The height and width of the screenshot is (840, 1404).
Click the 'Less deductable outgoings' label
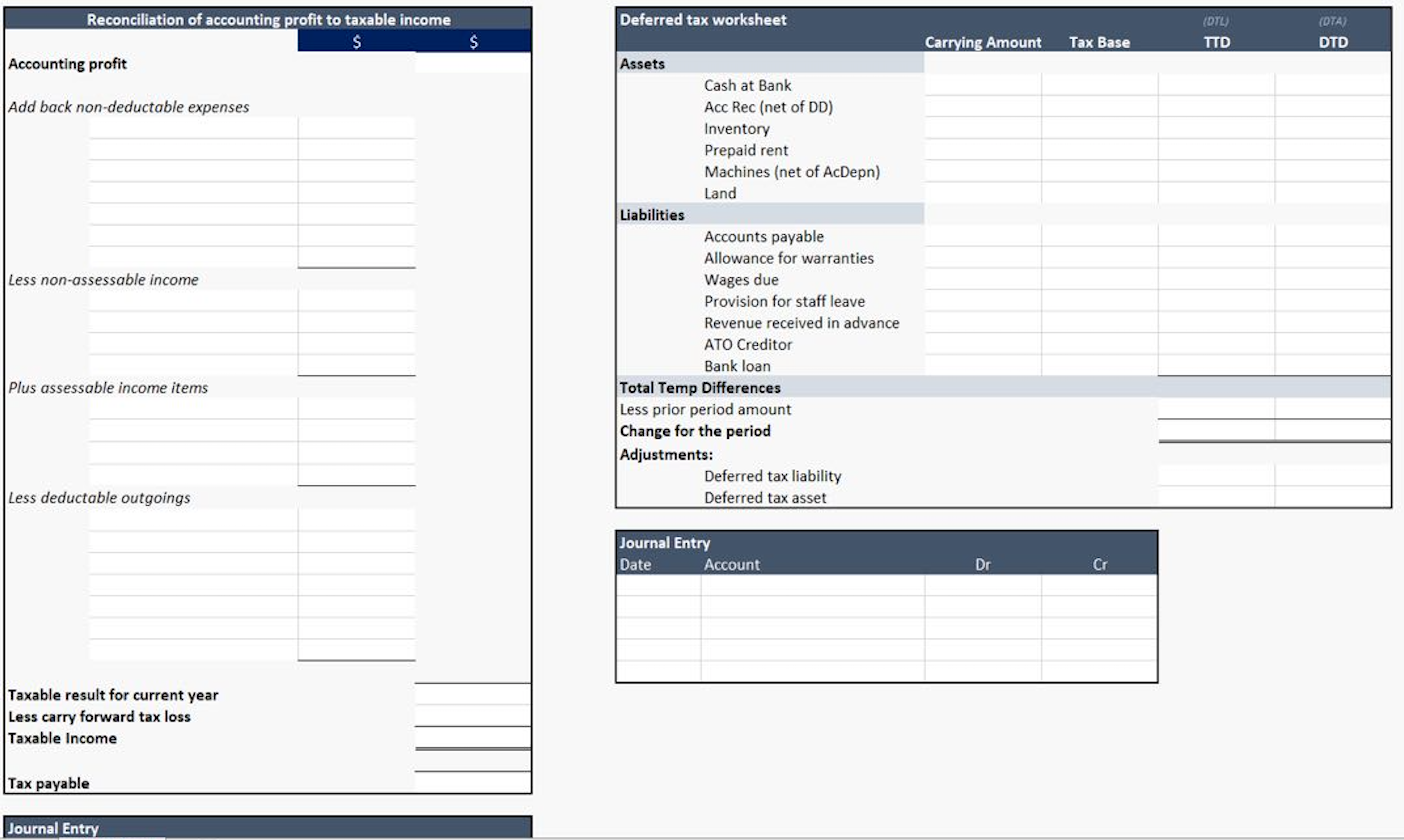[99, 498]
